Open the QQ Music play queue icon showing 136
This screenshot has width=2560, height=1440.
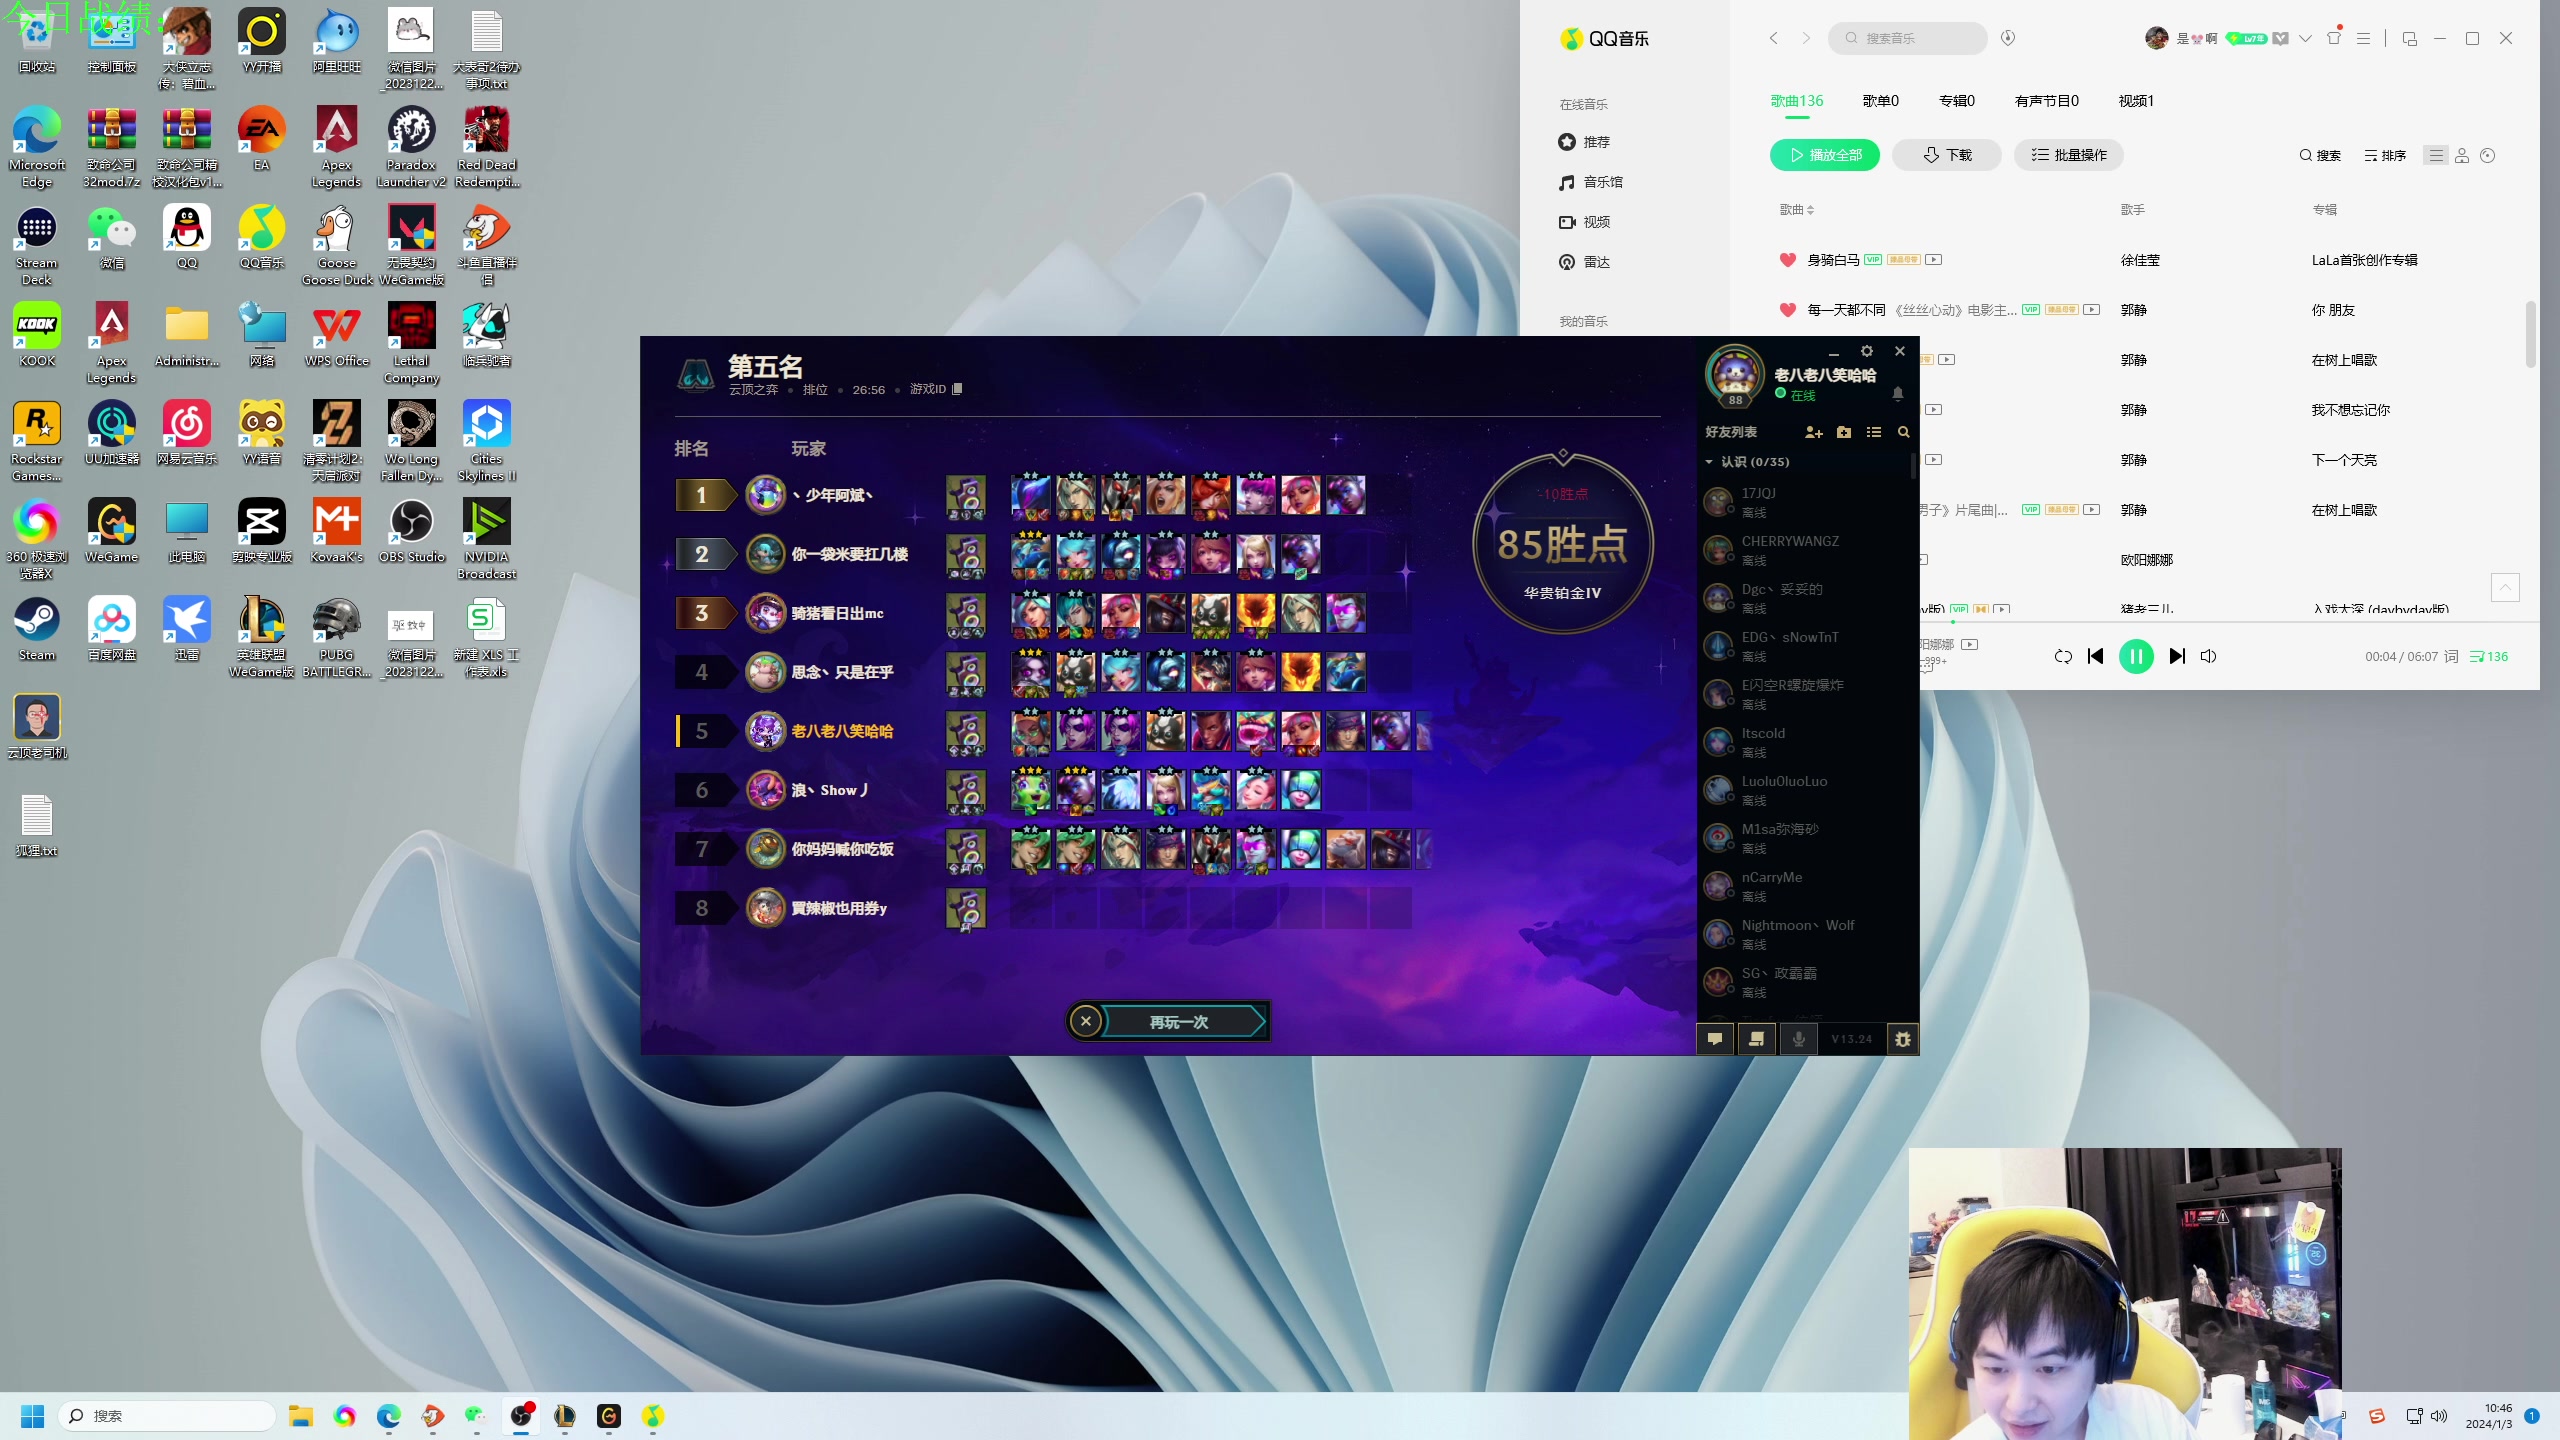click(2489, 657)
